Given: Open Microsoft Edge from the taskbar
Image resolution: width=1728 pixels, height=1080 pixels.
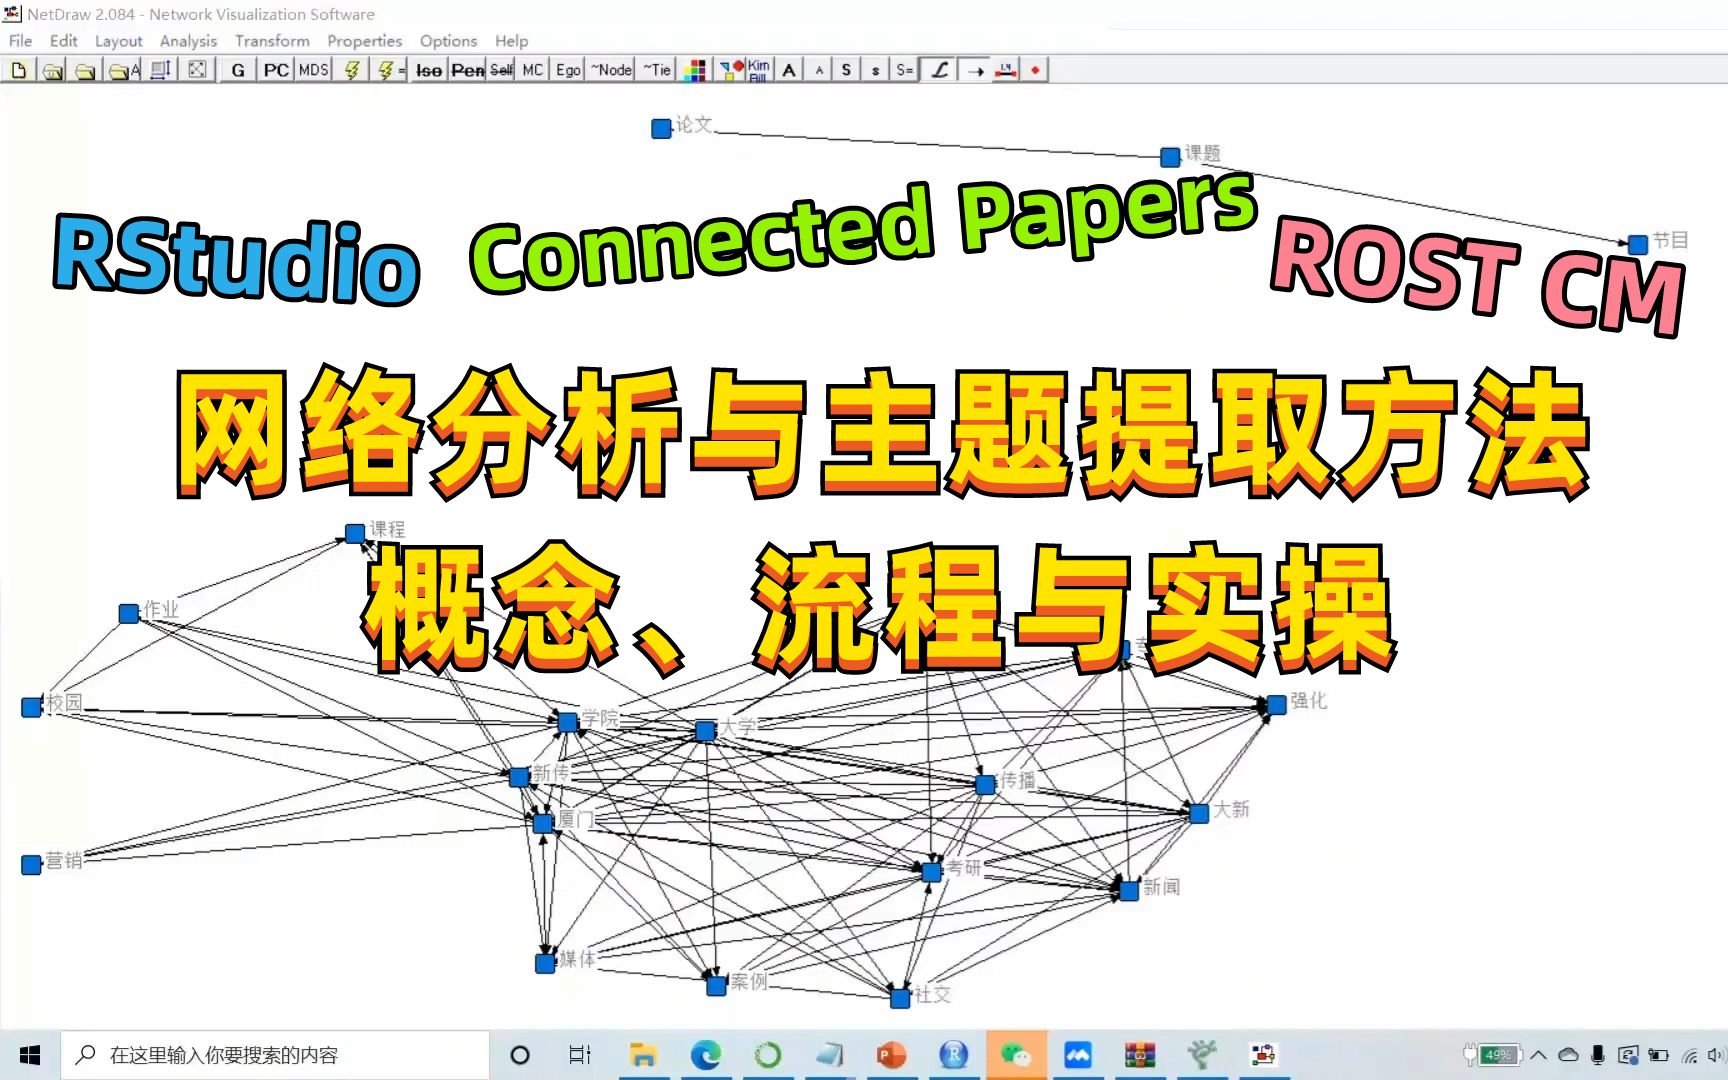Looking at the screenshot, I should (x=706, y=1055).
